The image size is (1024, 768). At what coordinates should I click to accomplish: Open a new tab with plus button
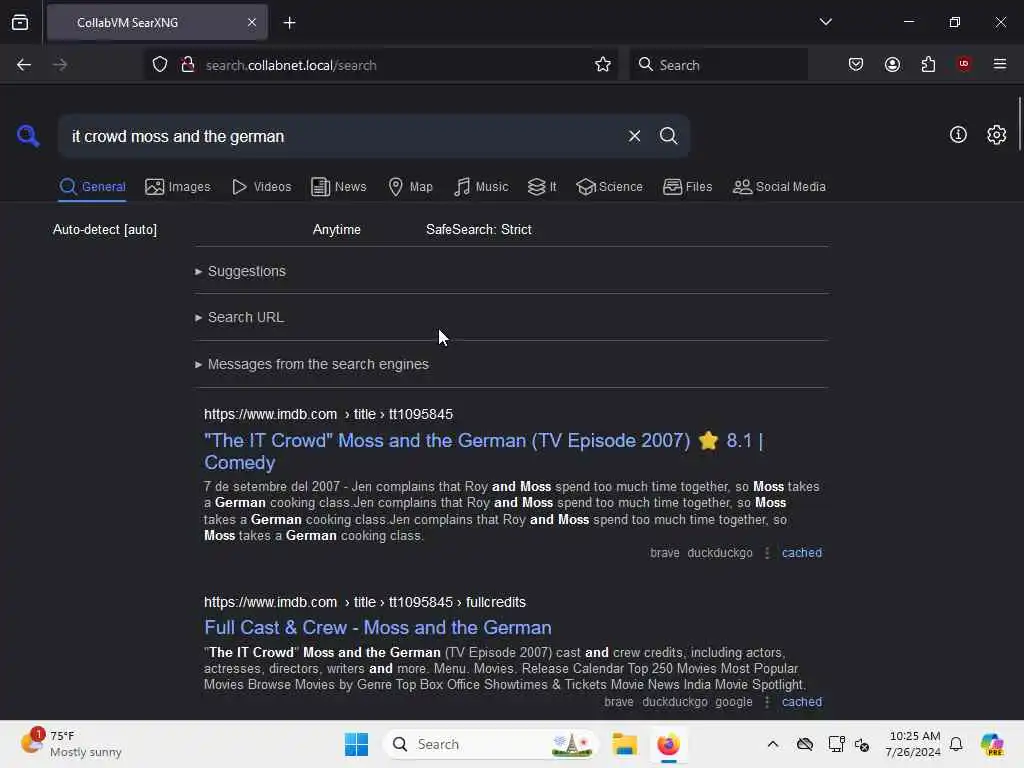tap(289, 23)
